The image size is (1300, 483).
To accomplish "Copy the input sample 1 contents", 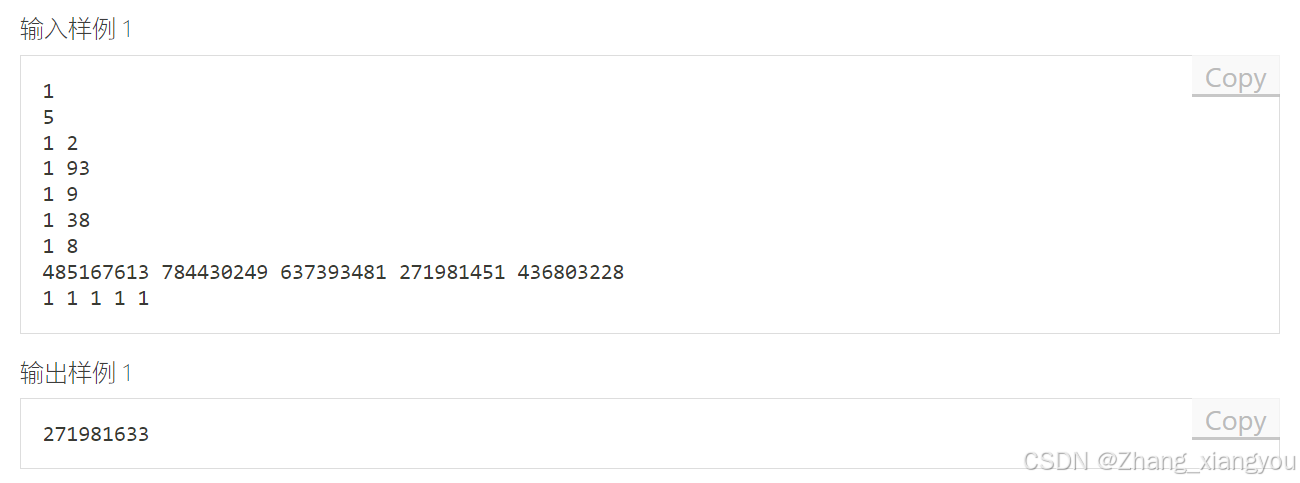I will pos(1235,78).
